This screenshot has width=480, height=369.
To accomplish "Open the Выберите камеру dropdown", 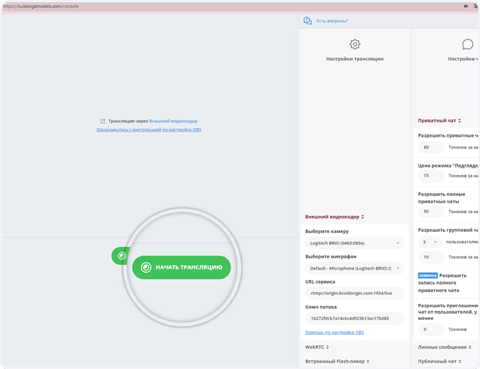I will [355, 243].
